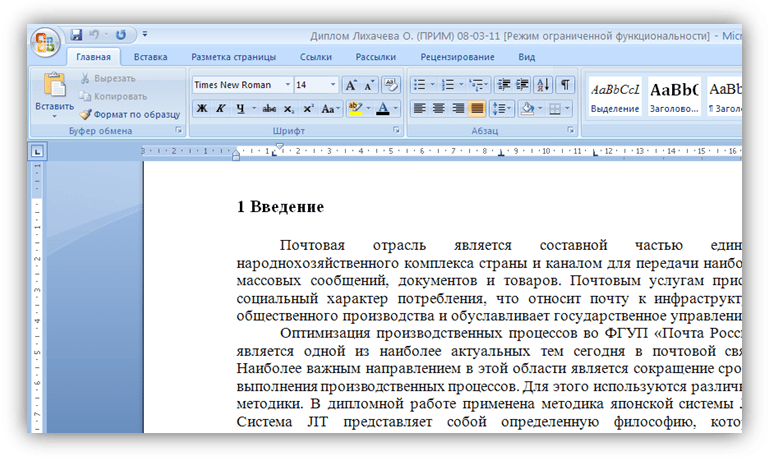Image resolution: width=768 pixels, height=457 pixels.
Task: Expand the font size dropdown arrow
Action: (333, 85)
